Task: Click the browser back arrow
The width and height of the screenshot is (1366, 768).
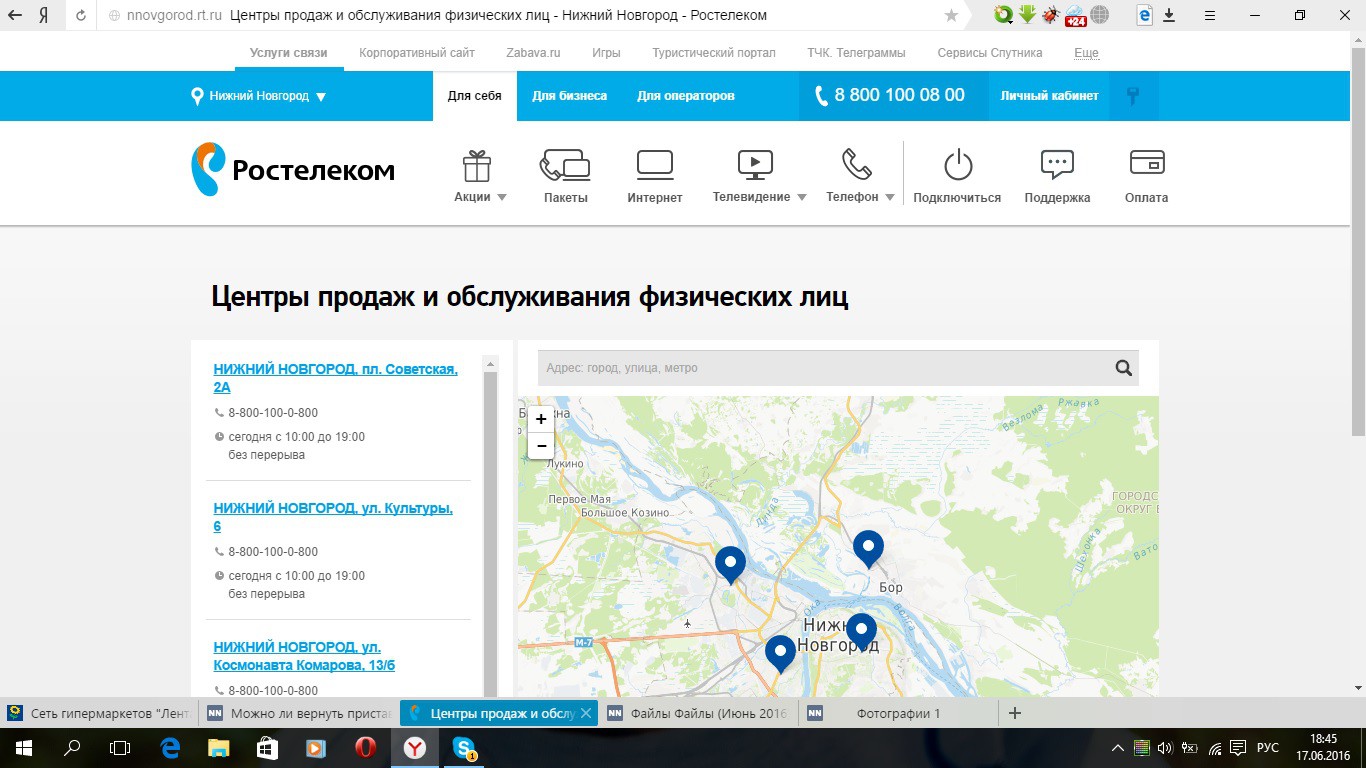Action: pyautogui.click(x=15, y=15)
